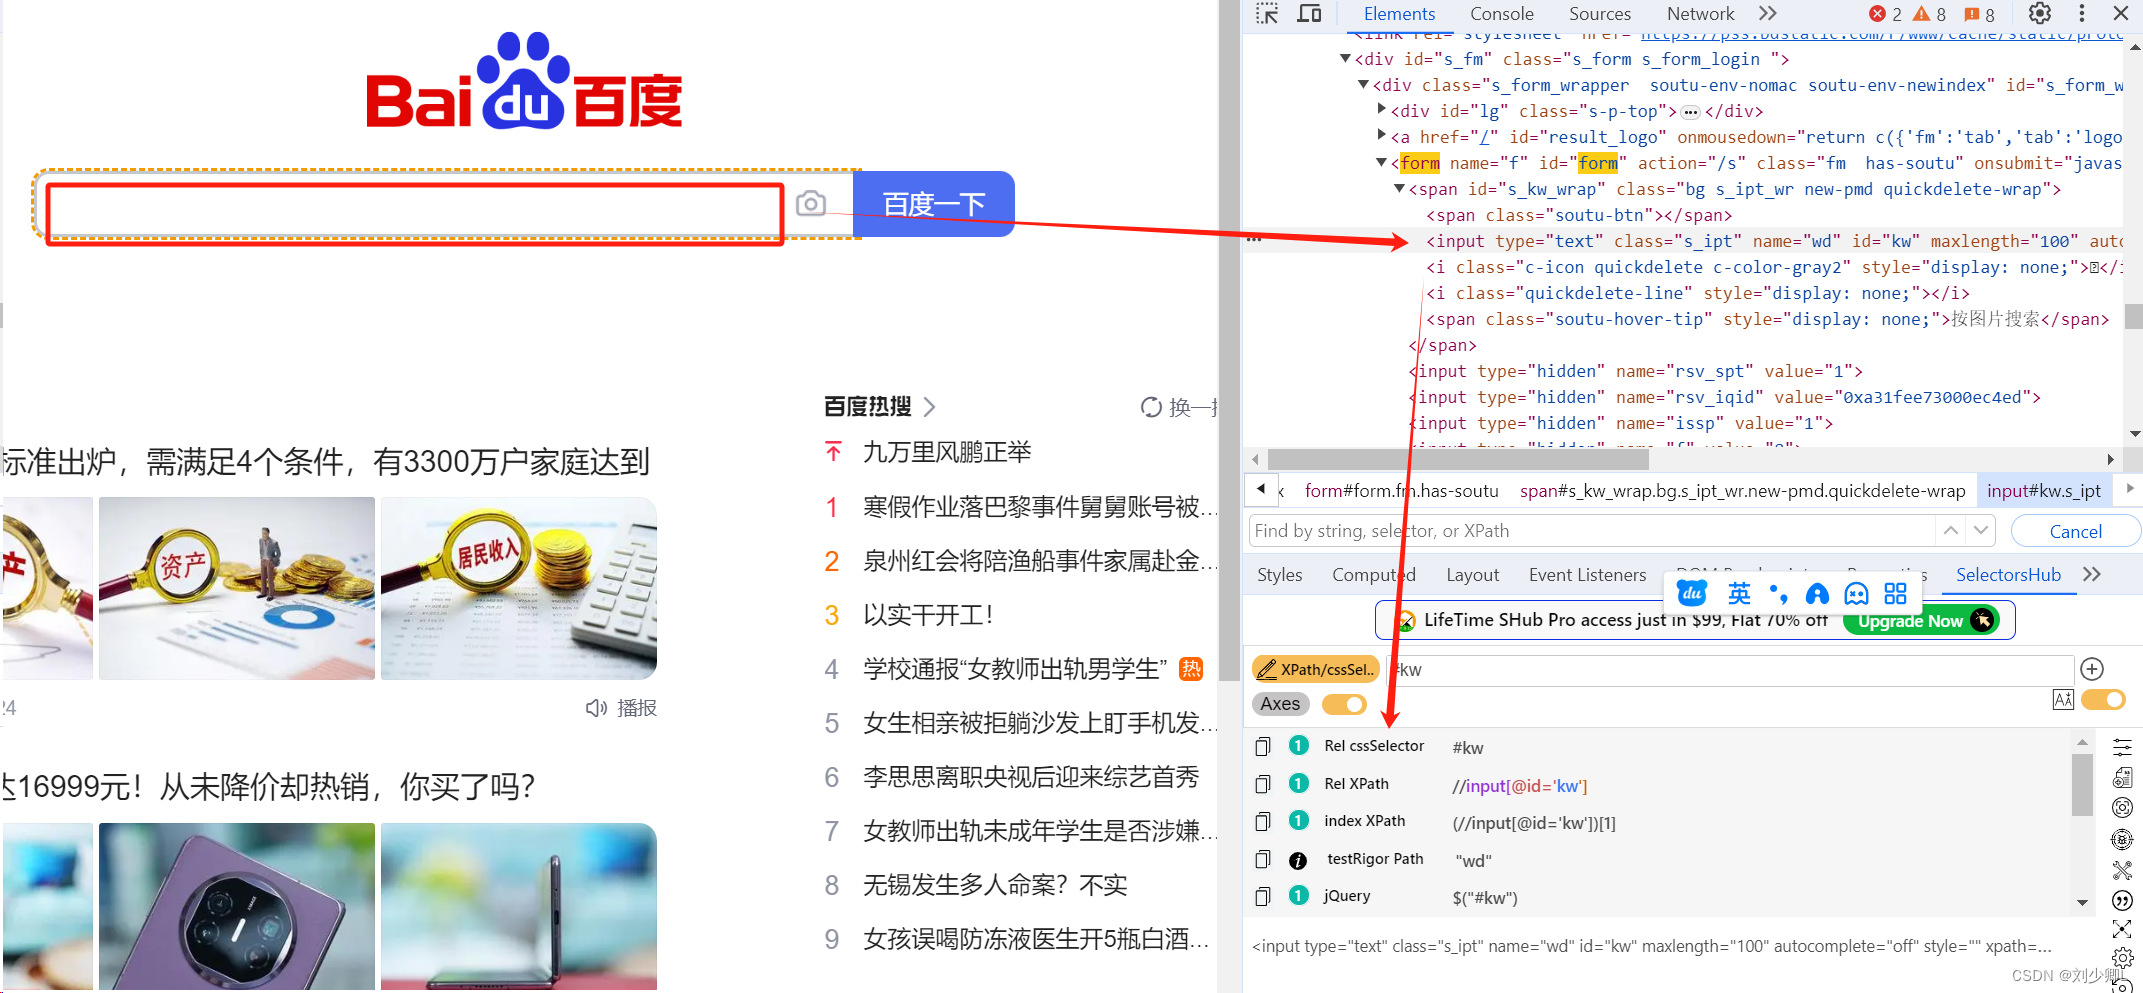Show more sidebar tabs after SelectorsHub
This screenshot has height=993, width=2143.
pyautogui.click(x=2092, y=574)
